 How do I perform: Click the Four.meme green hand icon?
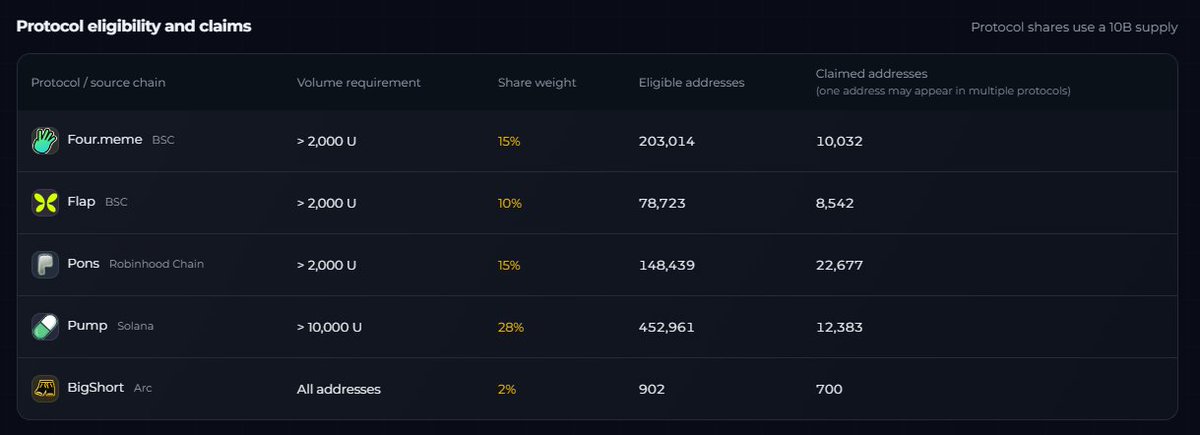pos(45,141)
